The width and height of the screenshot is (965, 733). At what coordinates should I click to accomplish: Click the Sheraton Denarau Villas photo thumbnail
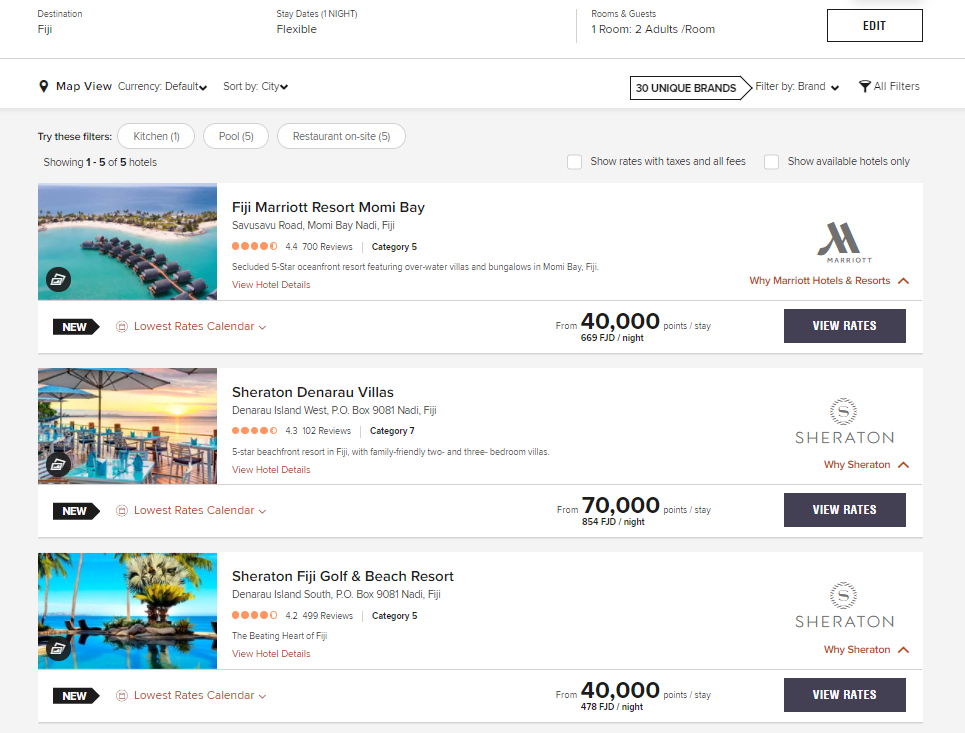coord(127,426)
